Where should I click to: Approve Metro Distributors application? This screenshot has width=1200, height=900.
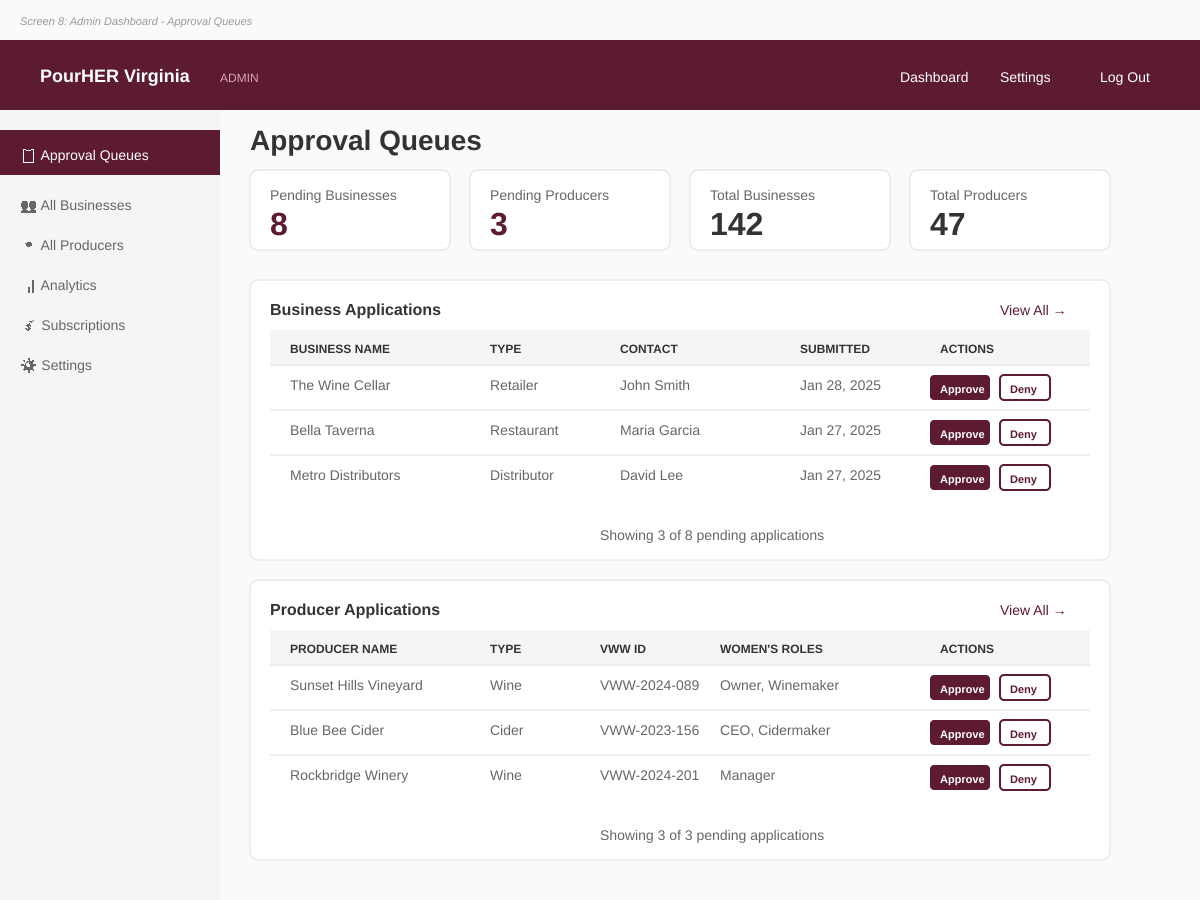pos(960,478)
